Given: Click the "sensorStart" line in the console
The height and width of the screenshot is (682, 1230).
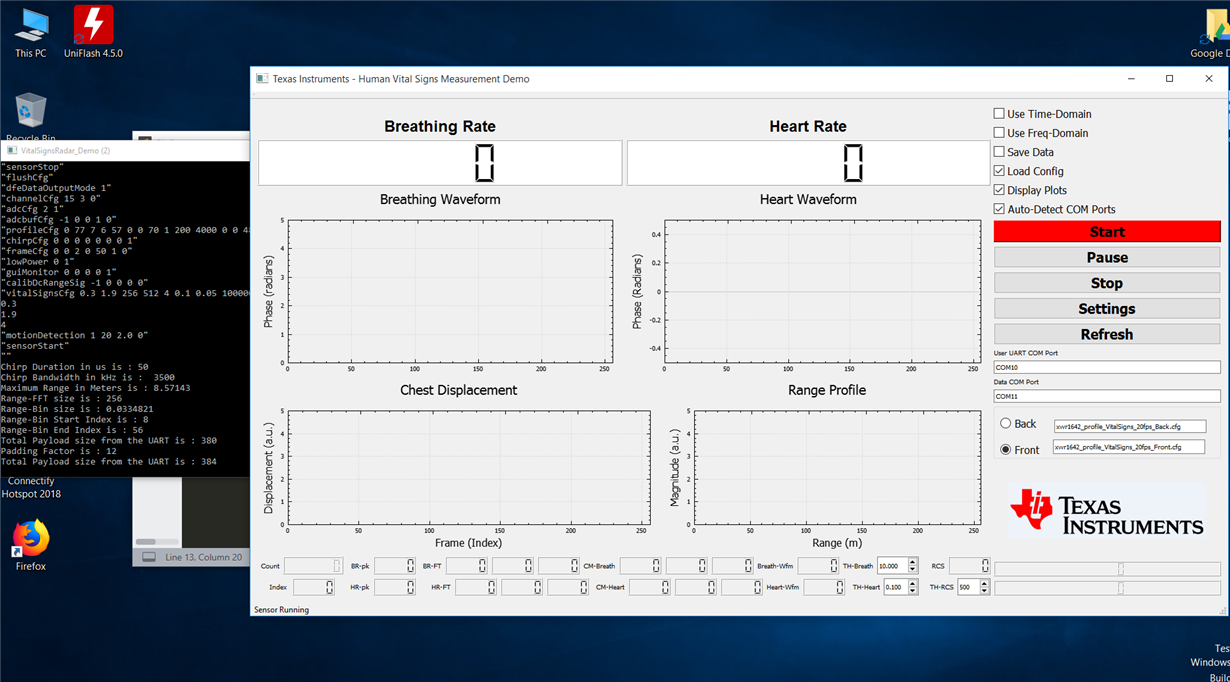Looking at the screenshot, I should point(34,346).
